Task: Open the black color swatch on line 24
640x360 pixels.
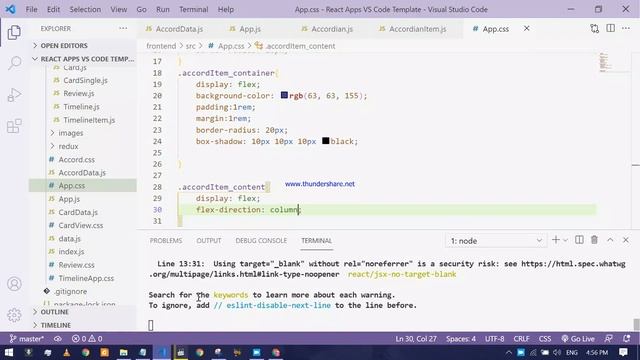Action: pyautogui.click(x=325, y=141)
